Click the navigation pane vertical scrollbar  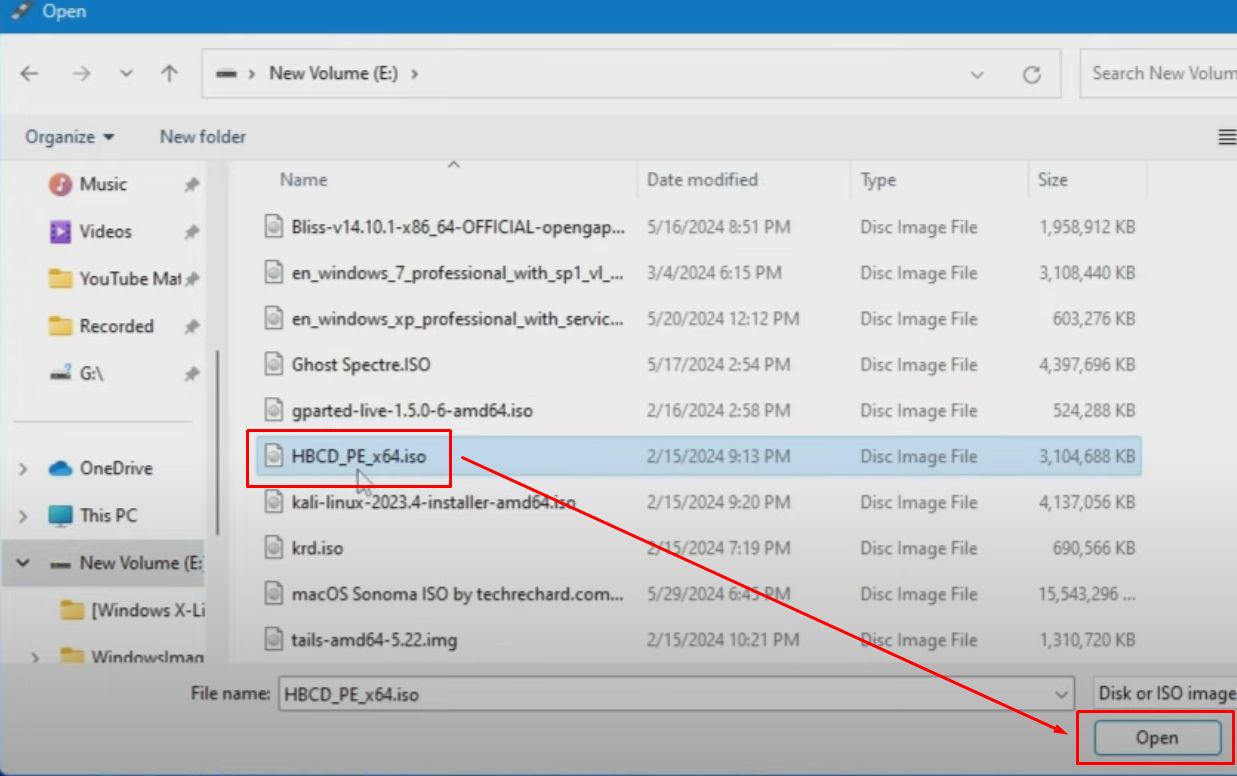tap(217, 444)
